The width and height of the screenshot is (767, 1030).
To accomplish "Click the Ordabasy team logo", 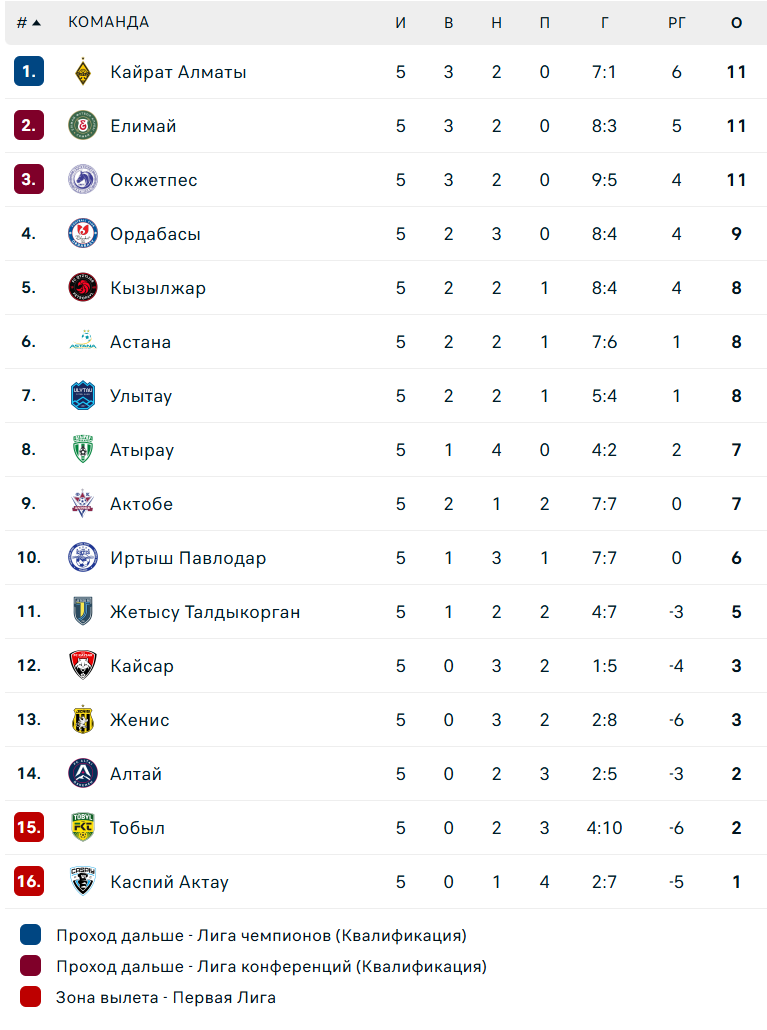I will (83, 234).
